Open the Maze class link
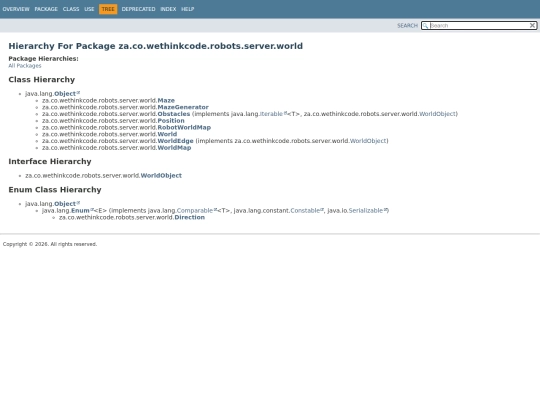The width and height of the screenshot is (540, 405). [x=166, y=101]
